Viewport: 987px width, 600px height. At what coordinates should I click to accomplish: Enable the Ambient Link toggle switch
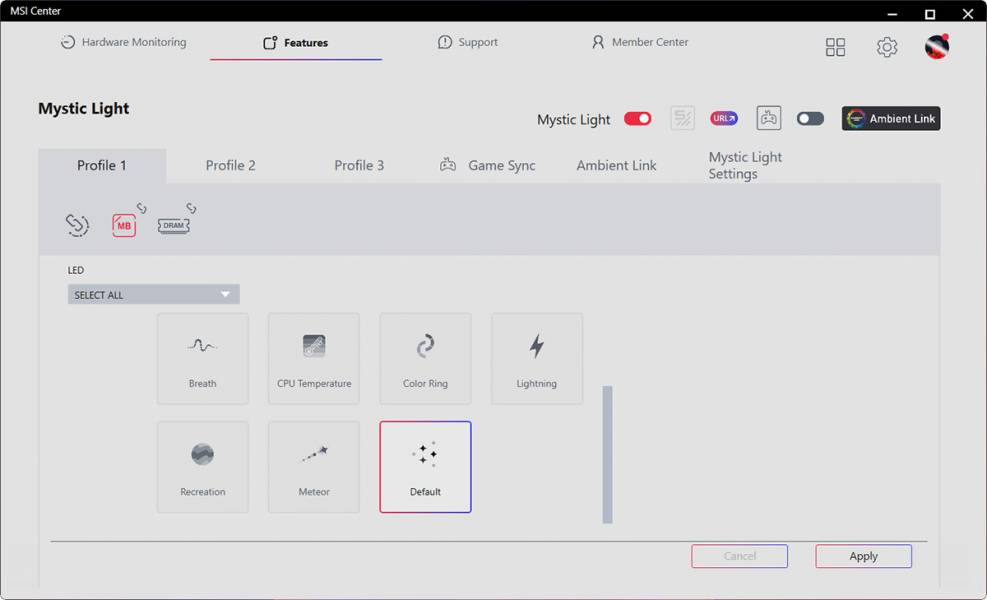tap(810, 119)
